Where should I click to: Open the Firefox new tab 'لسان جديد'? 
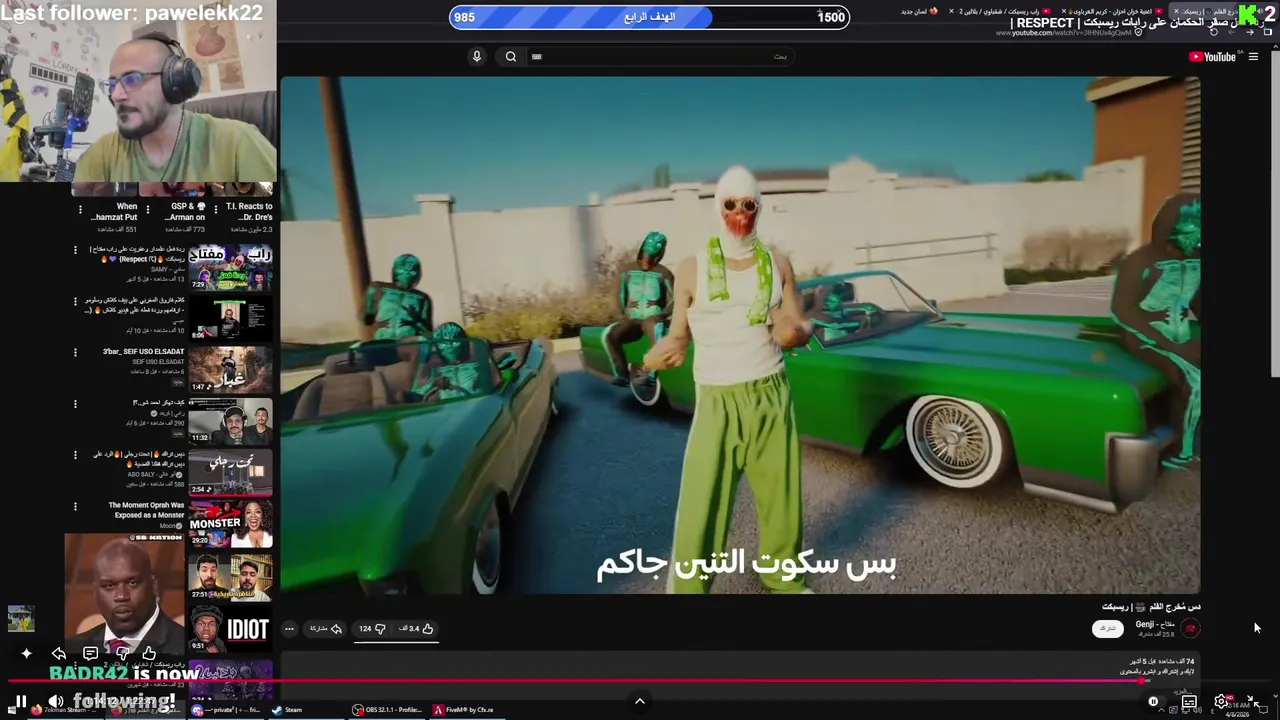coord(920,11)
